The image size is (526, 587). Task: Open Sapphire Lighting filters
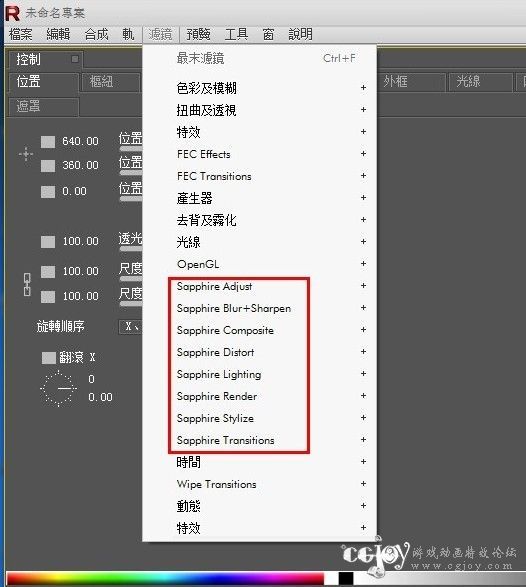(259, 374)
